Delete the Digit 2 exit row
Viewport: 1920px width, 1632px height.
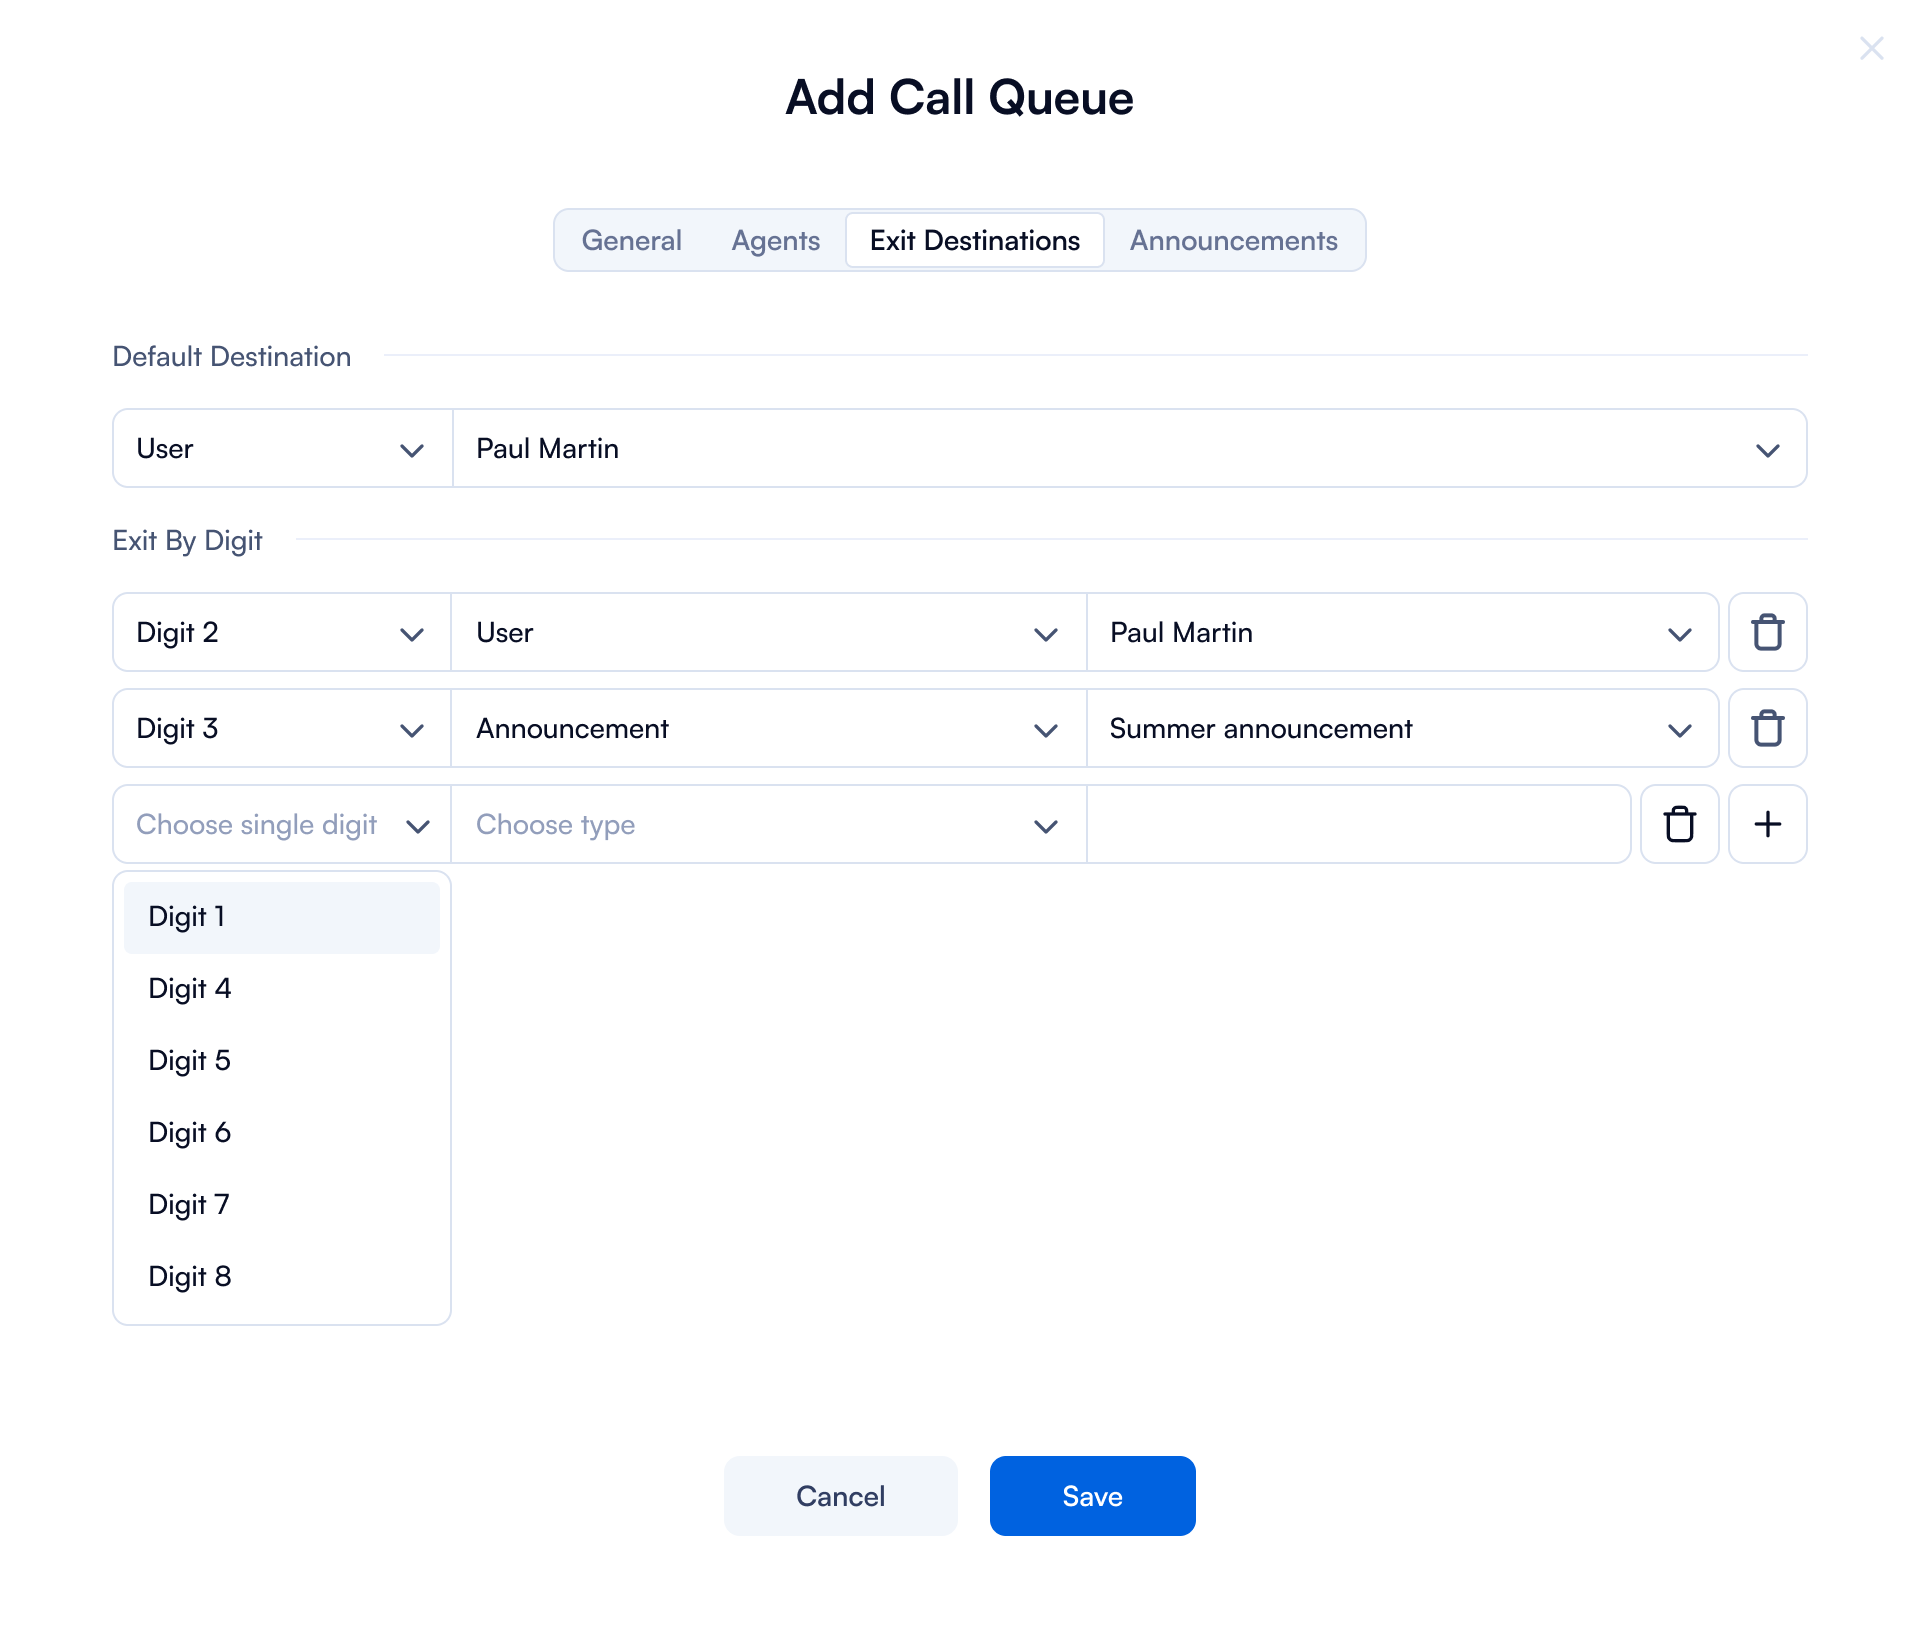pos(1767,632)
